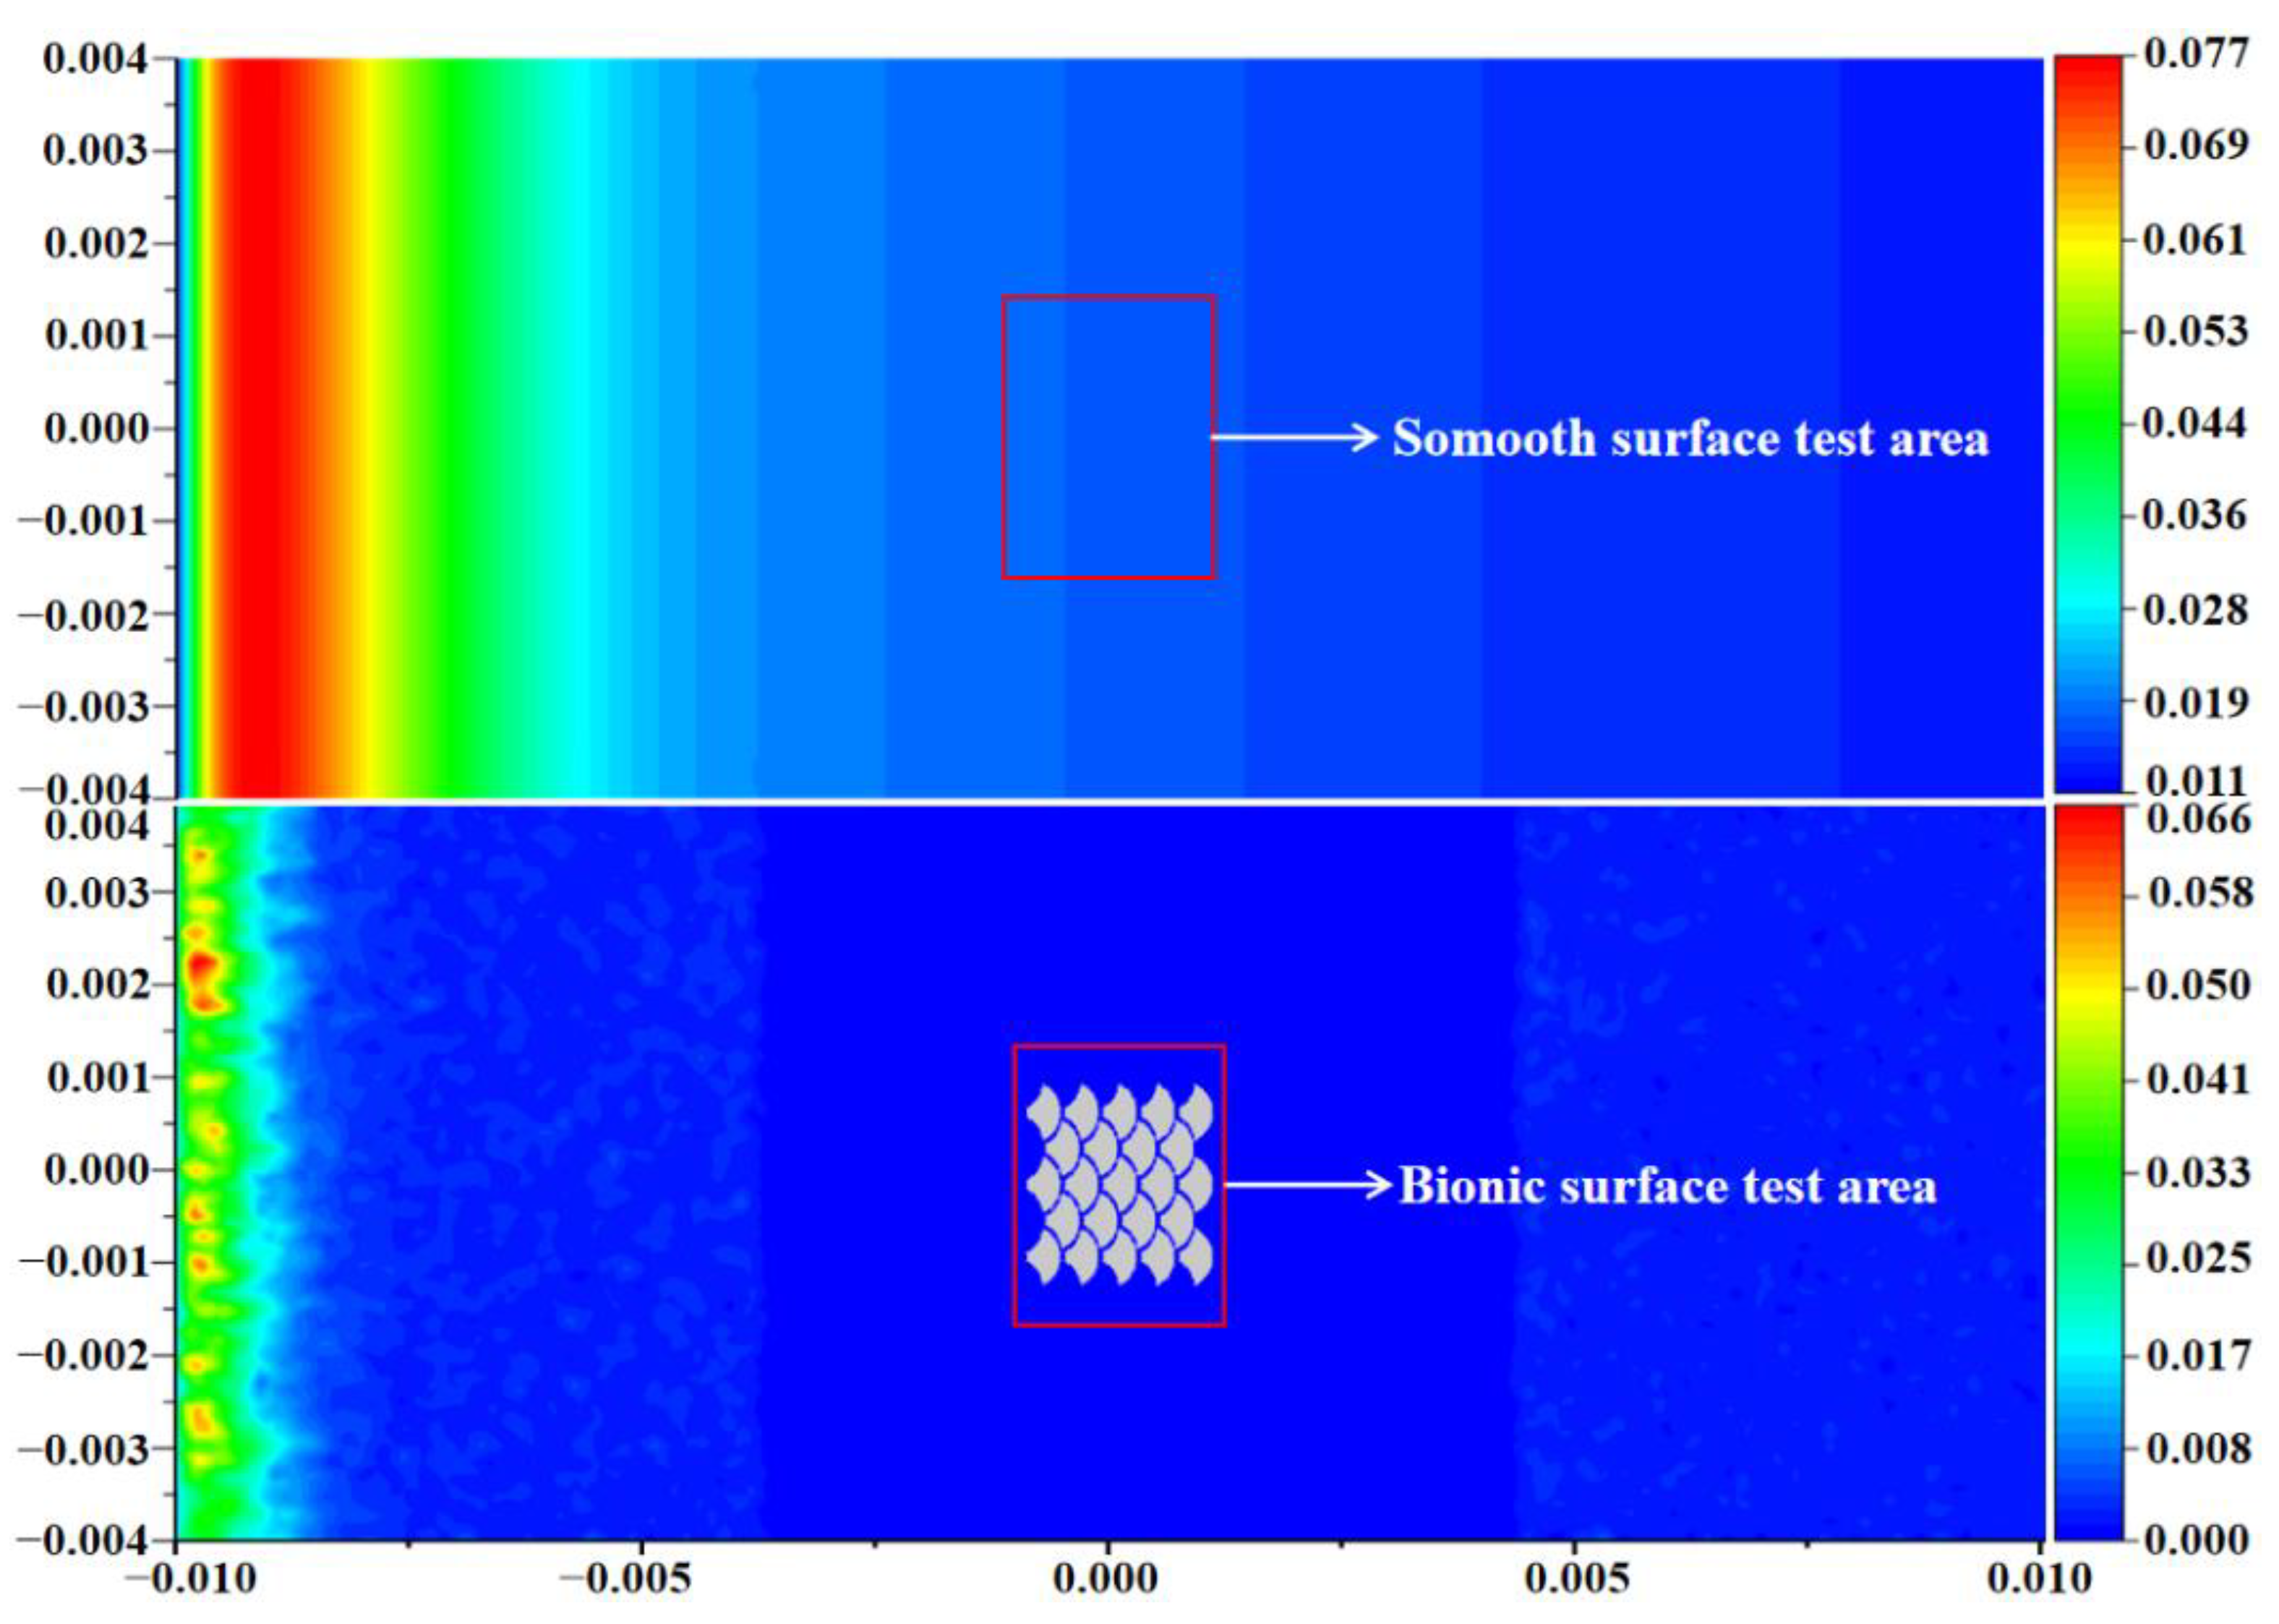Click the Bionic surface test area label
Image resolution: width=2279 pixels, height=1624 pixels.
click(x=1667, y=1186)
